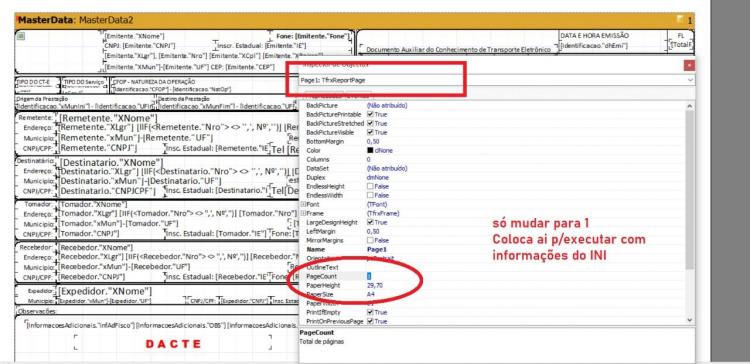
Task: Enable the EndlessHeight checkbox
Action: 370,187
